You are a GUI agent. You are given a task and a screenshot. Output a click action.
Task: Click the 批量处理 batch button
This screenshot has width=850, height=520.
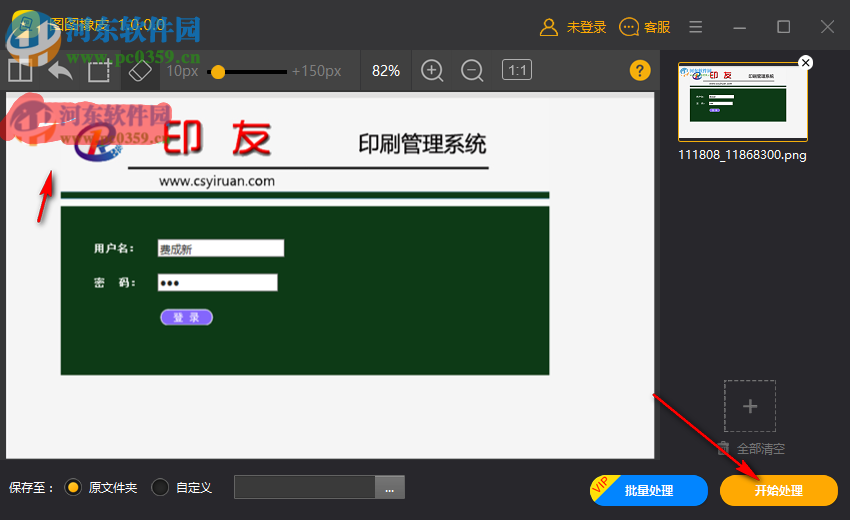coord(649,490)
